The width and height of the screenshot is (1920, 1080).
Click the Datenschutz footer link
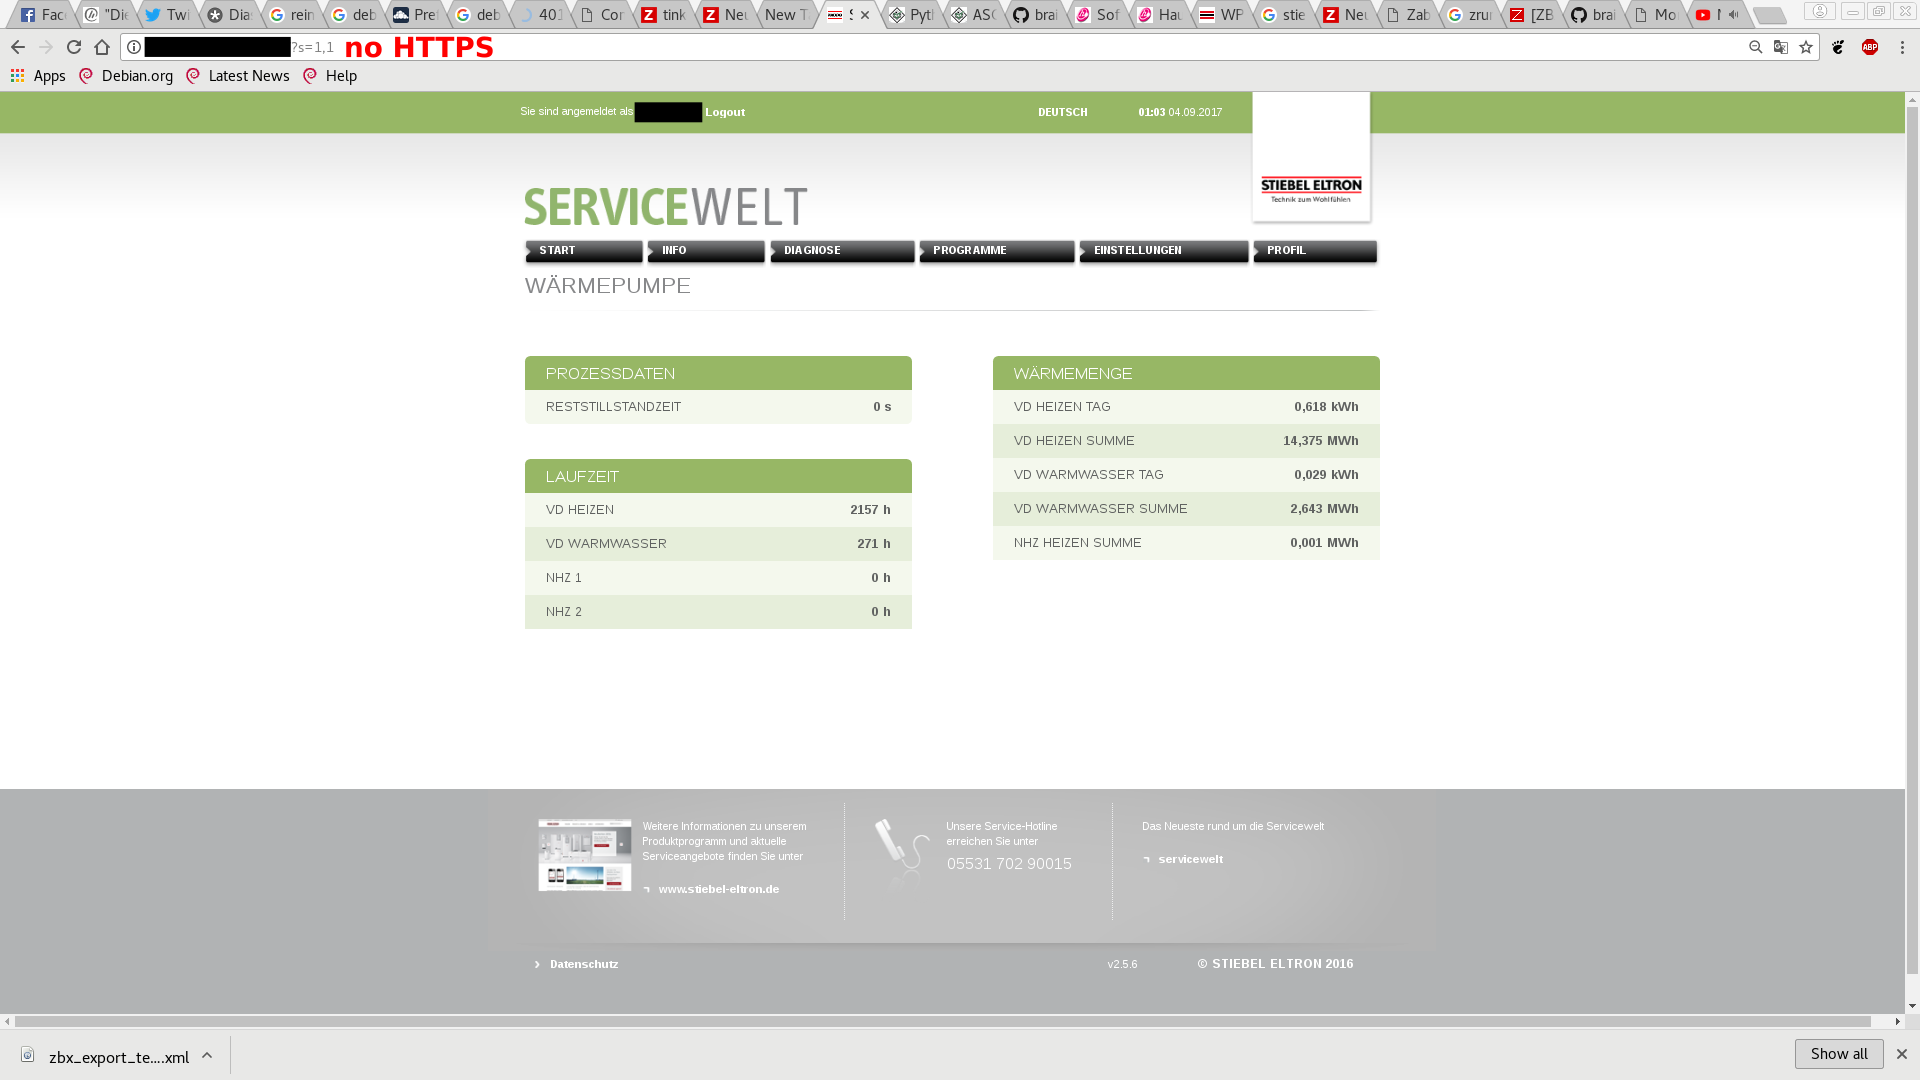point(583,964)
